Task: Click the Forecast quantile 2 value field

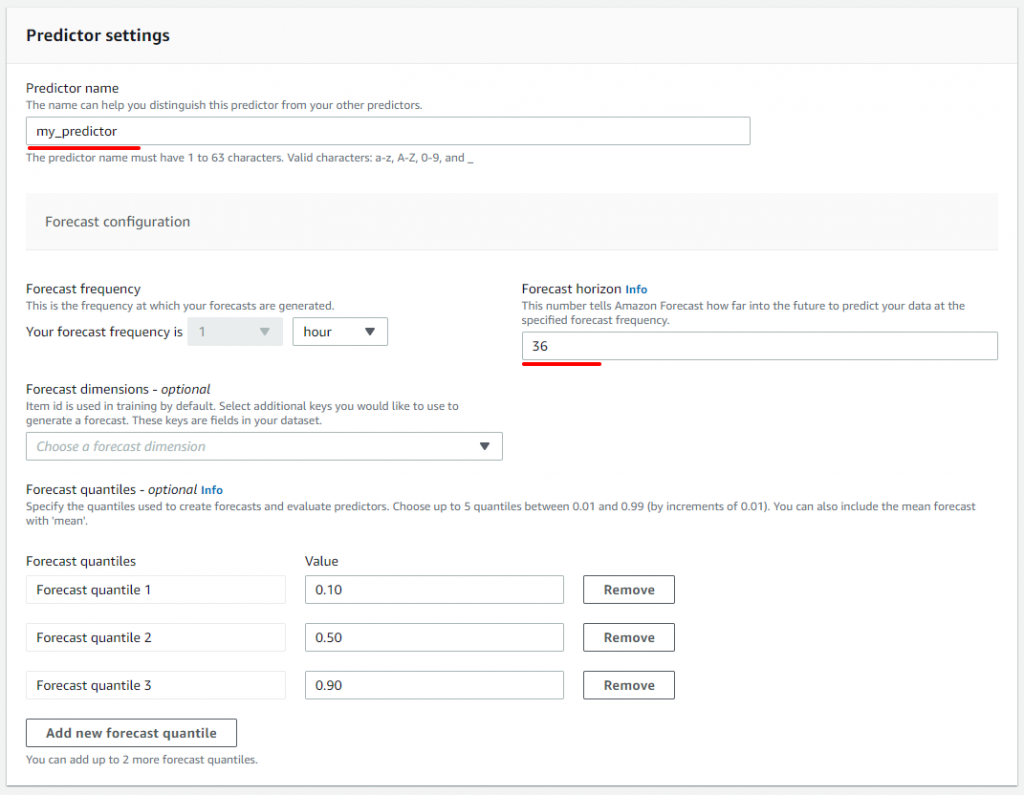Action: coord(434,638)
